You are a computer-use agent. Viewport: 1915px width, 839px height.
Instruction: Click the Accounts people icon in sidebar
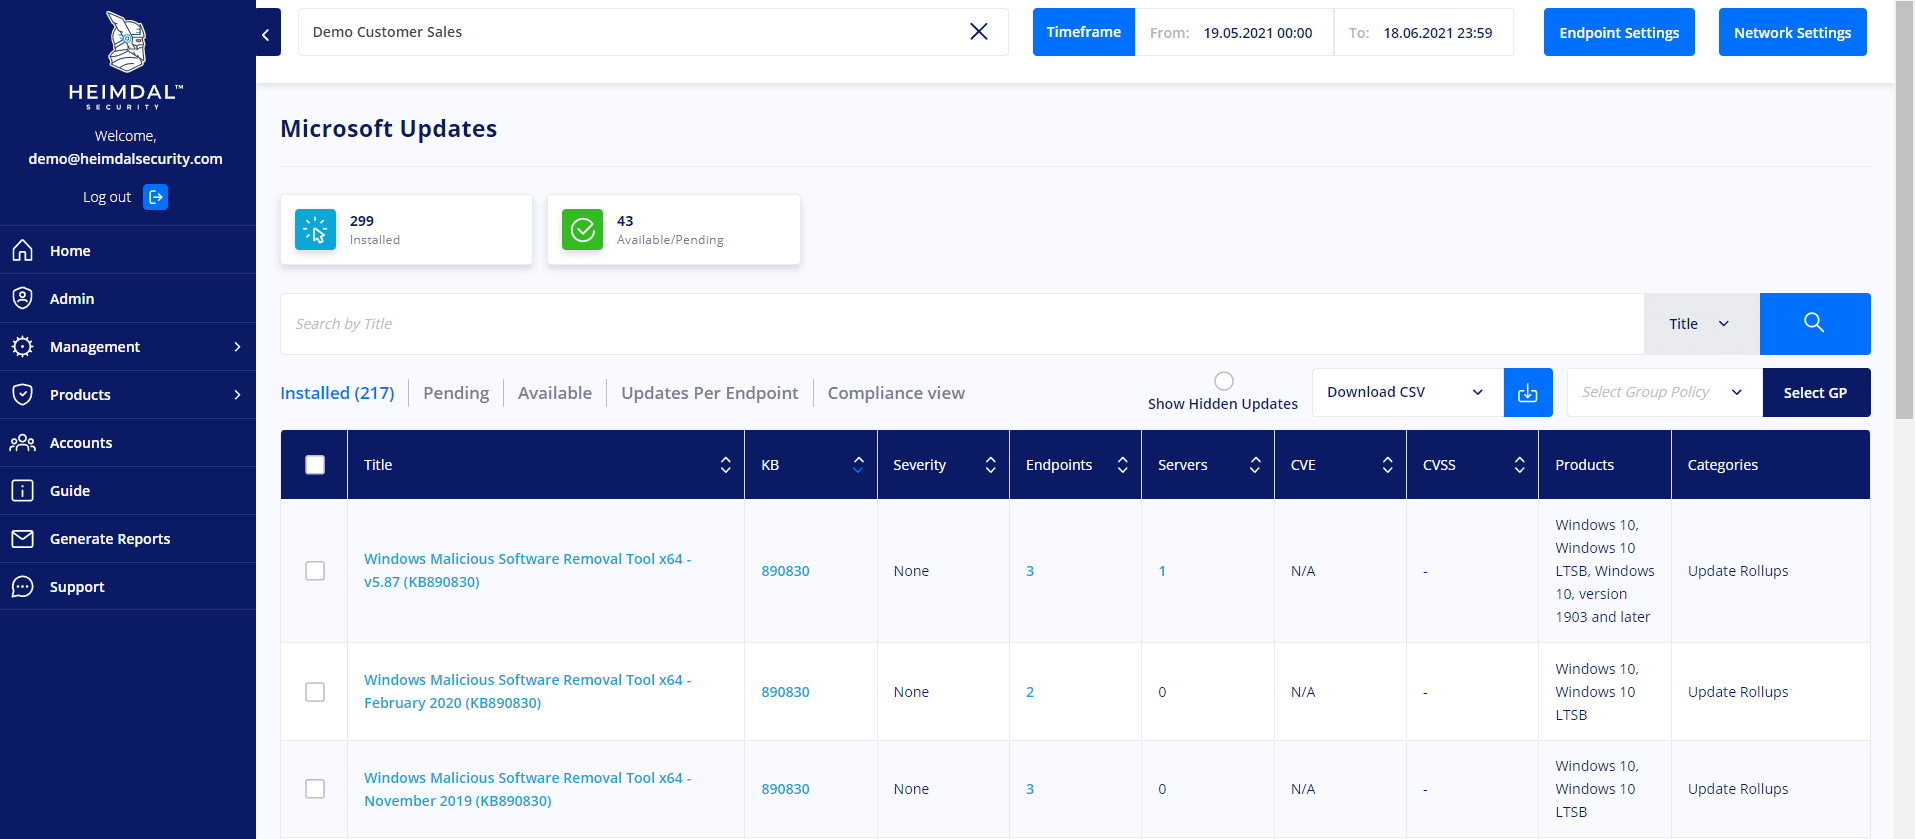click(x=23, y=442)
